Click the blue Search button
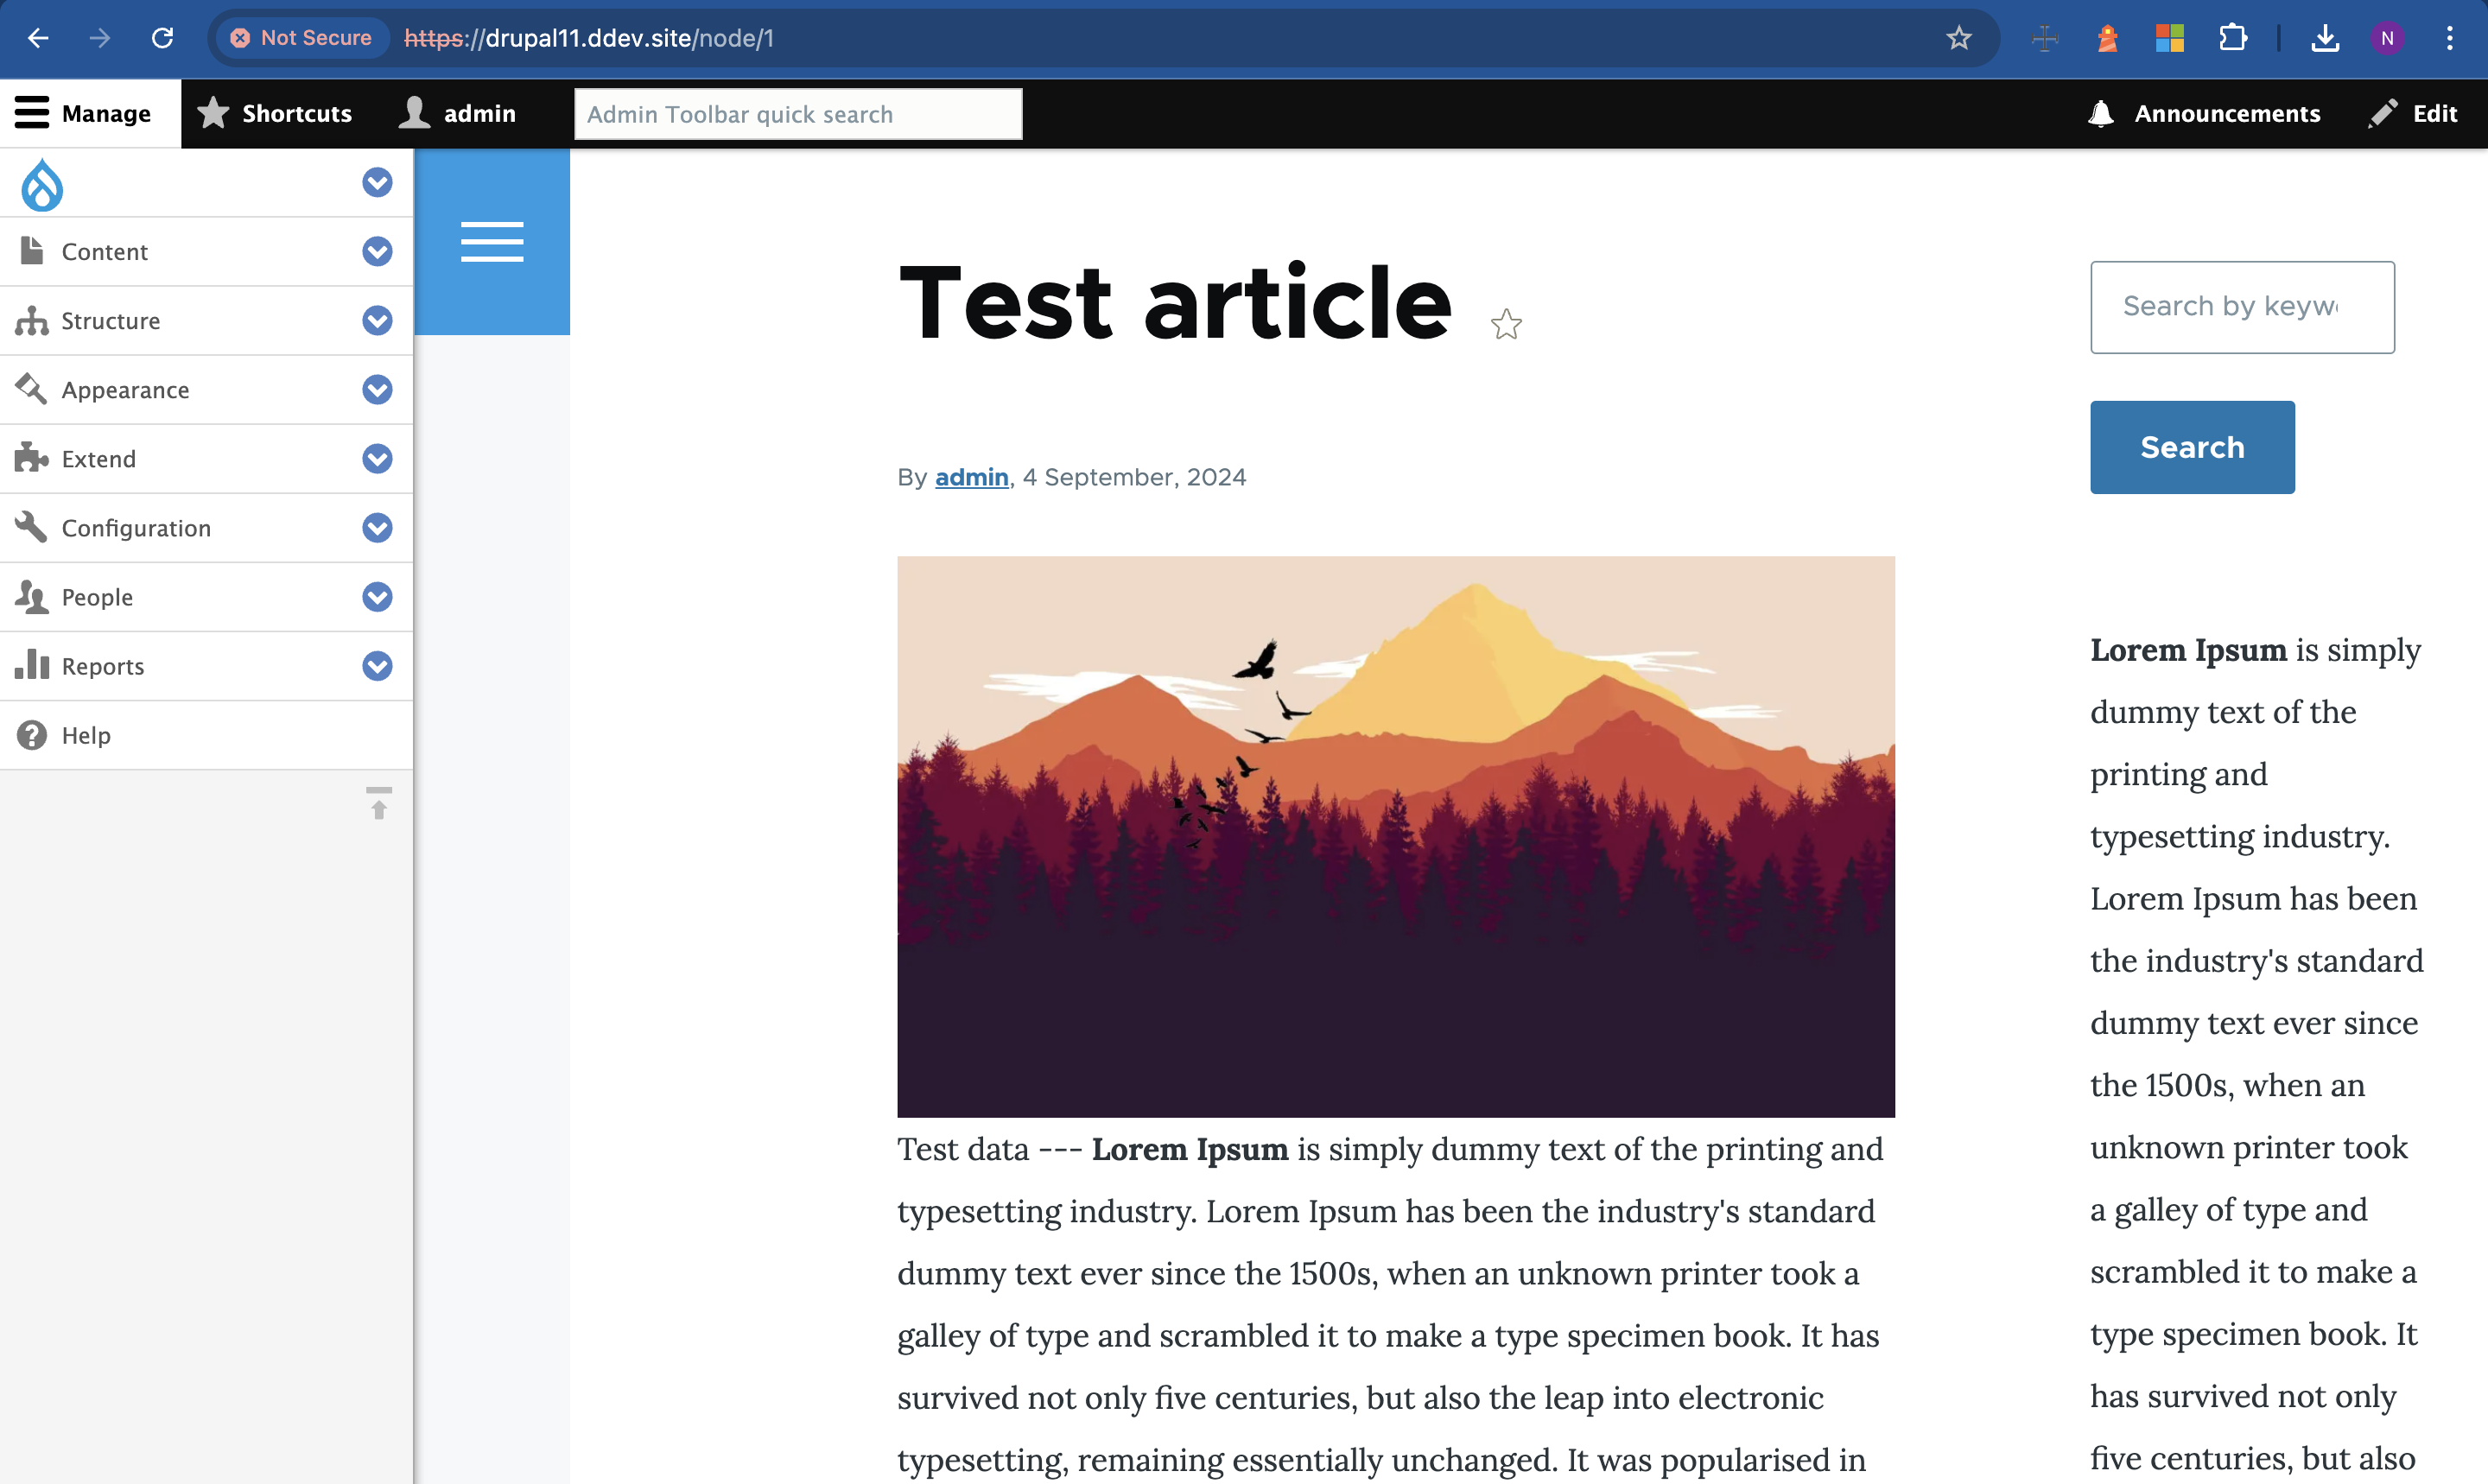The width and height of the screenshot is (2488, 1484). (2192, 447)
